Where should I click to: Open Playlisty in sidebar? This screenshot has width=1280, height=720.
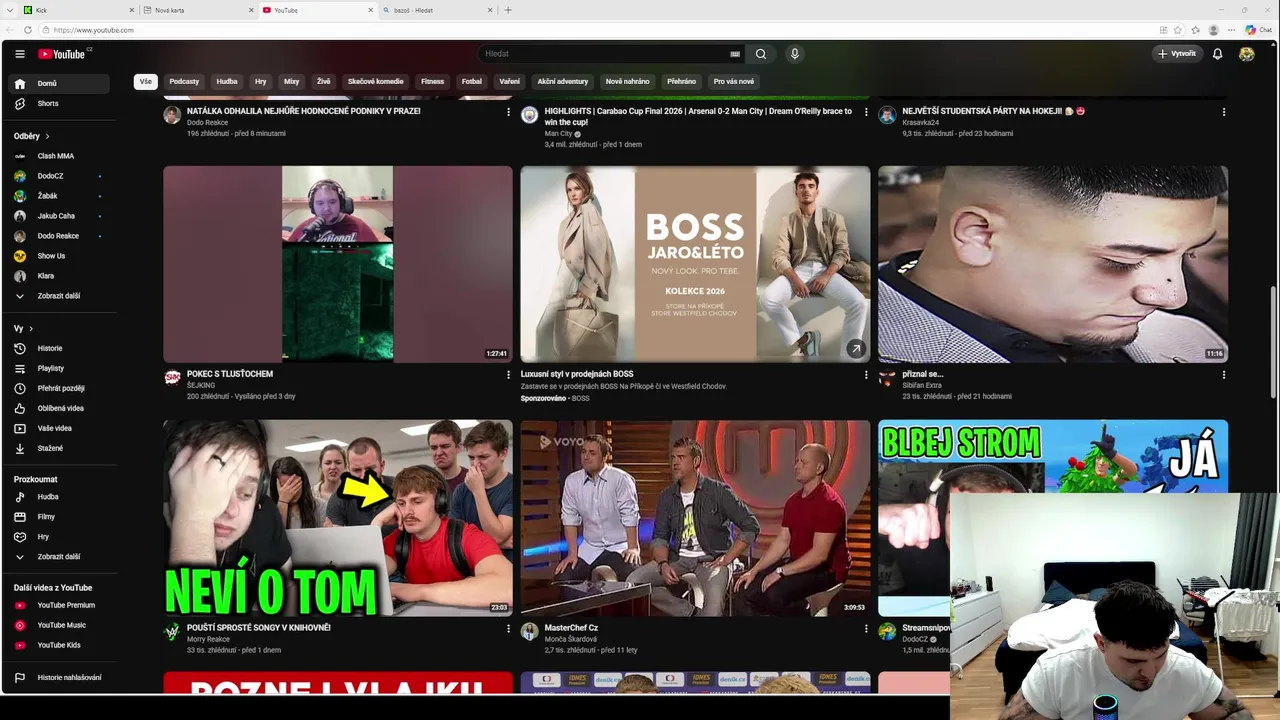click(x=60, y=368)
